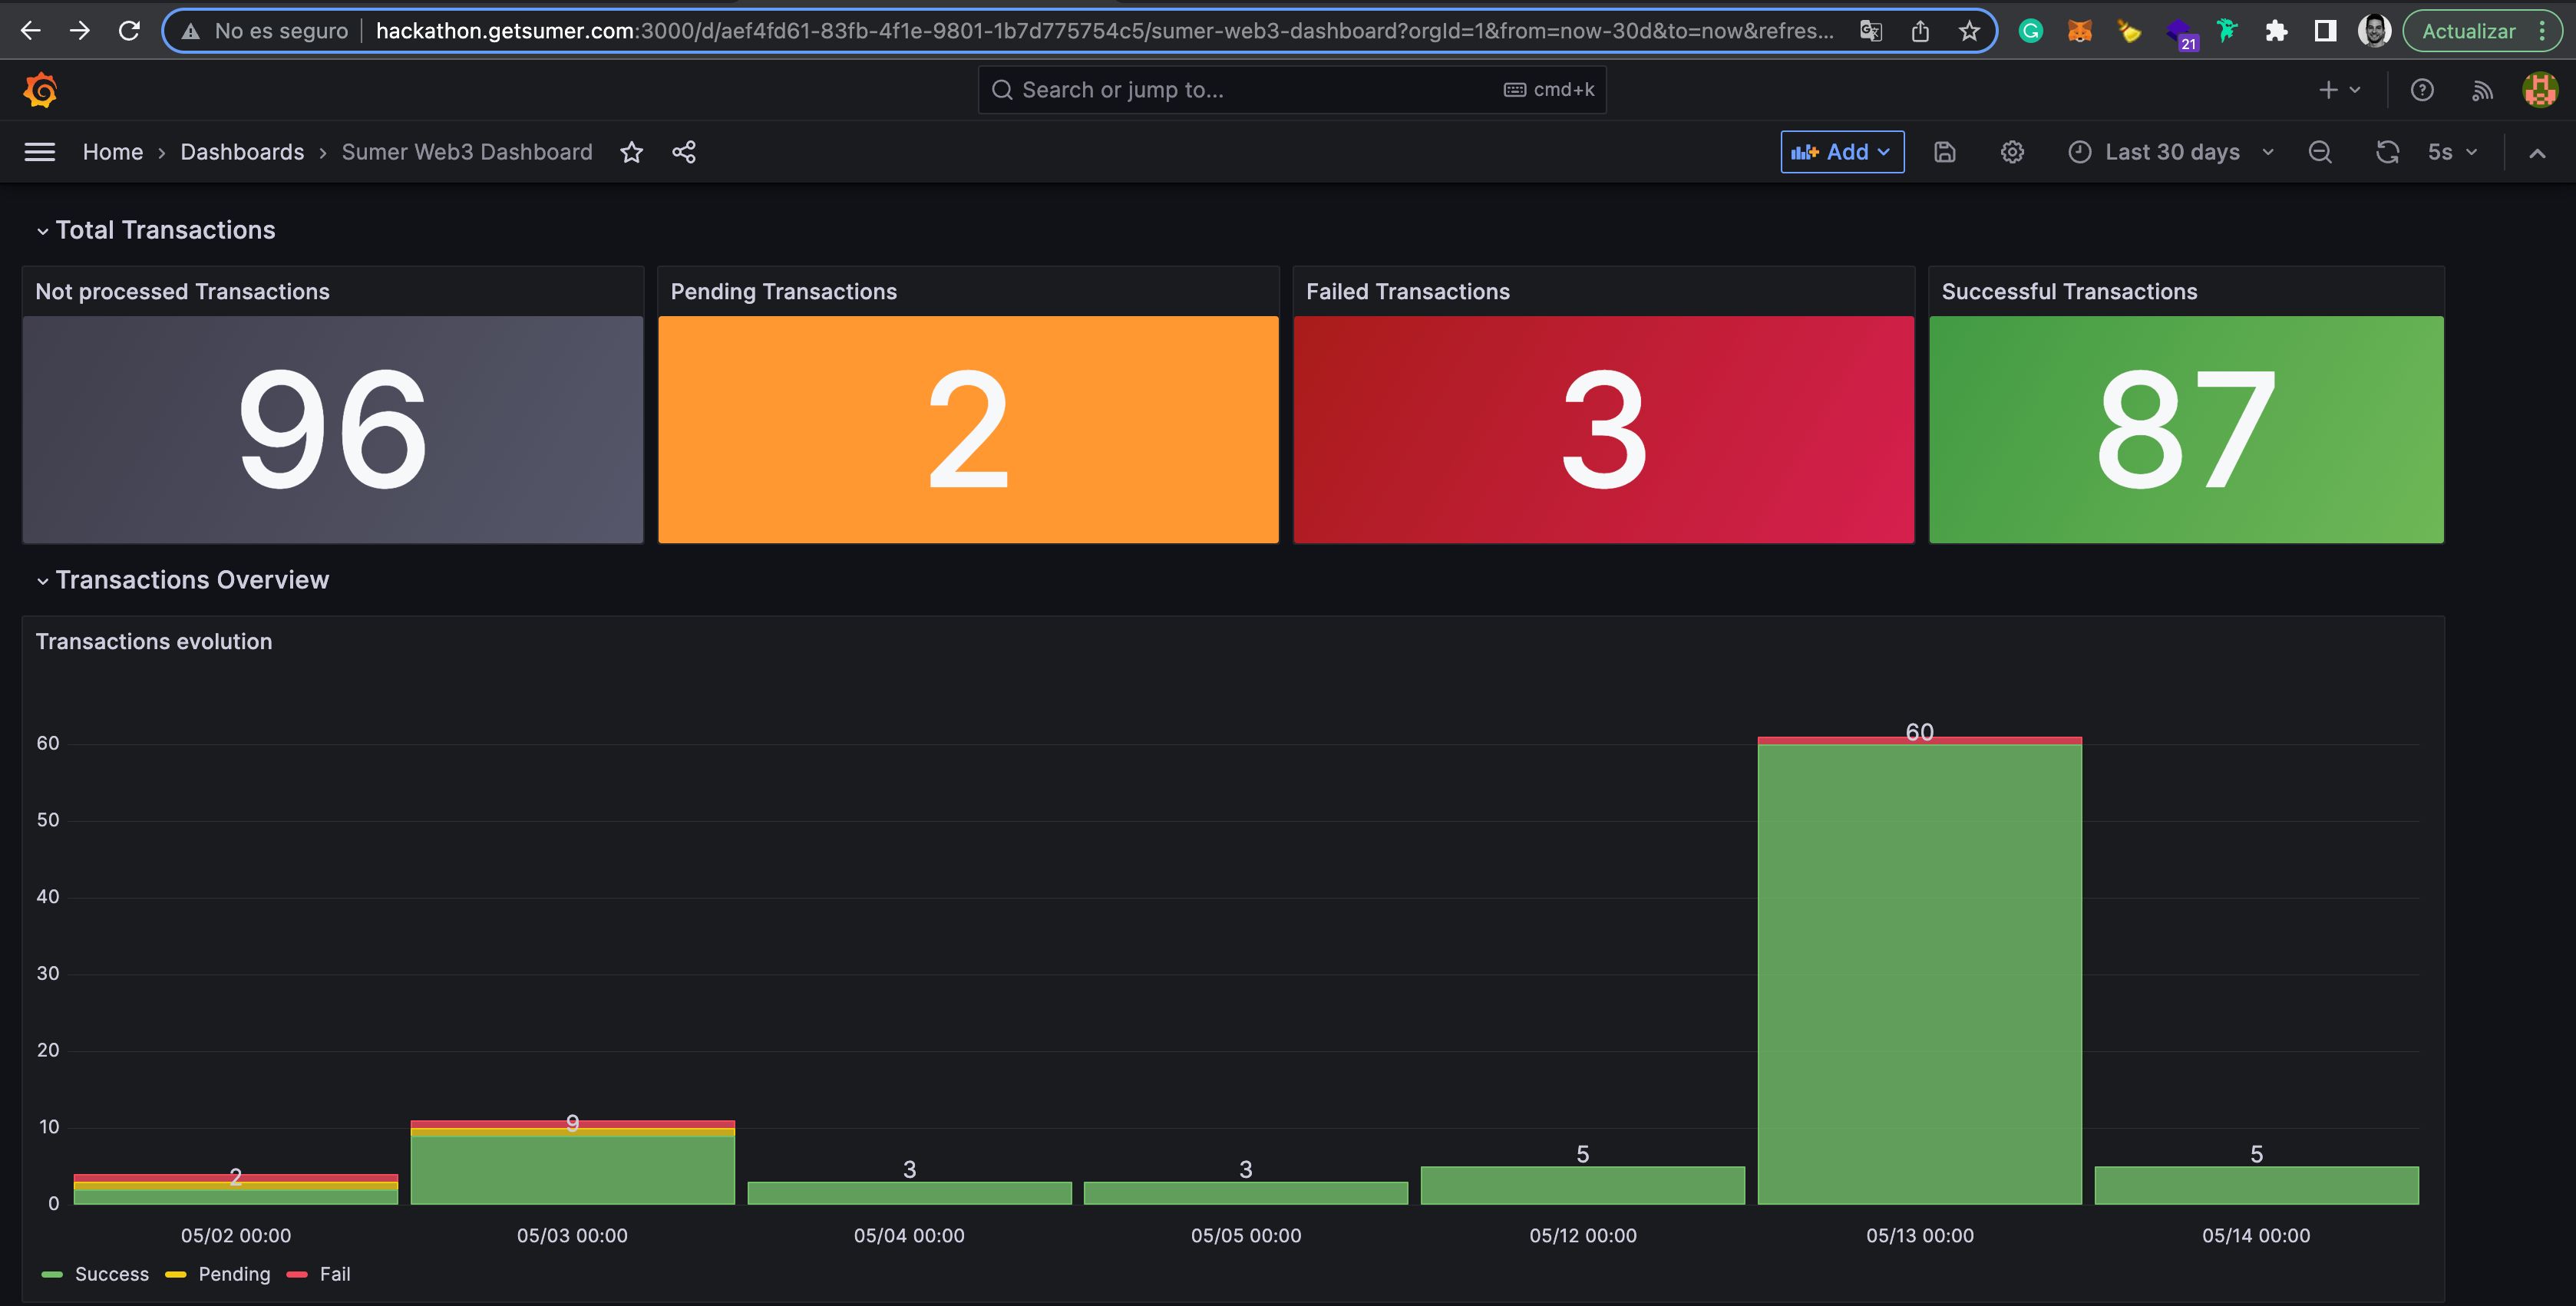Screen dimensions: 2576x1306
Task: Reload the browser page
Action: tap(129, 31)
